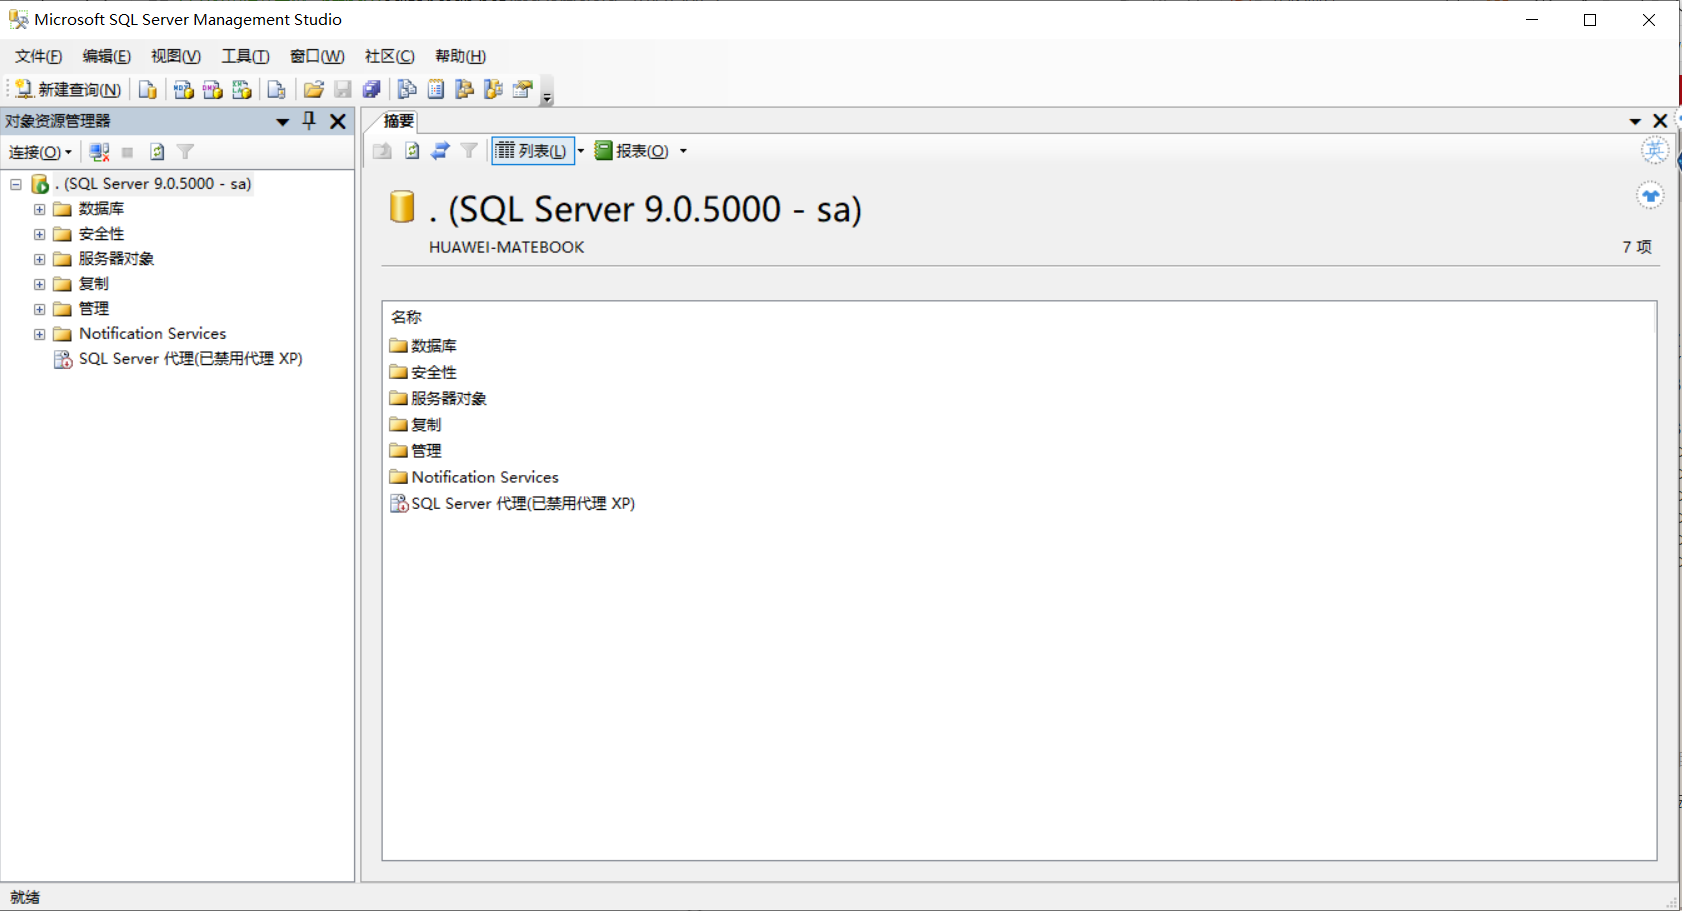Click the Properties Window toolbar icon
The image size is (1682, 911).
pos(522,90)
